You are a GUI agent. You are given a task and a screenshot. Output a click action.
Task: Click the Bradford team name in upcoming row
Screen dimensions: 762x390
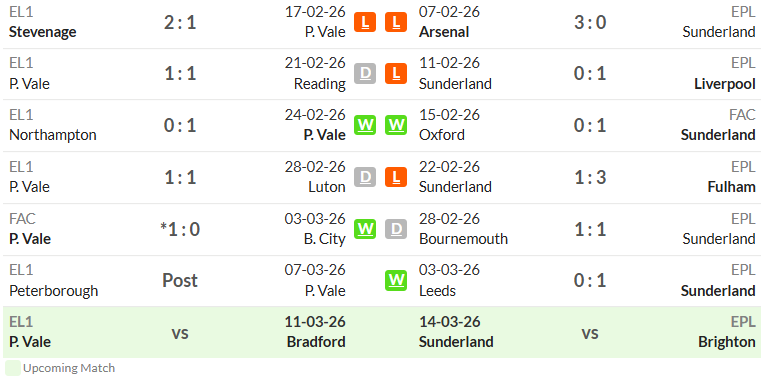click(316, 342)
